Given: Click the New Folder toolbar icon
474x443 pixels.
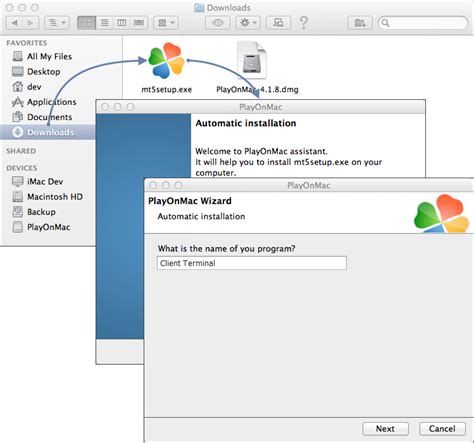Looking at the screenshot, I should (360, 23).
